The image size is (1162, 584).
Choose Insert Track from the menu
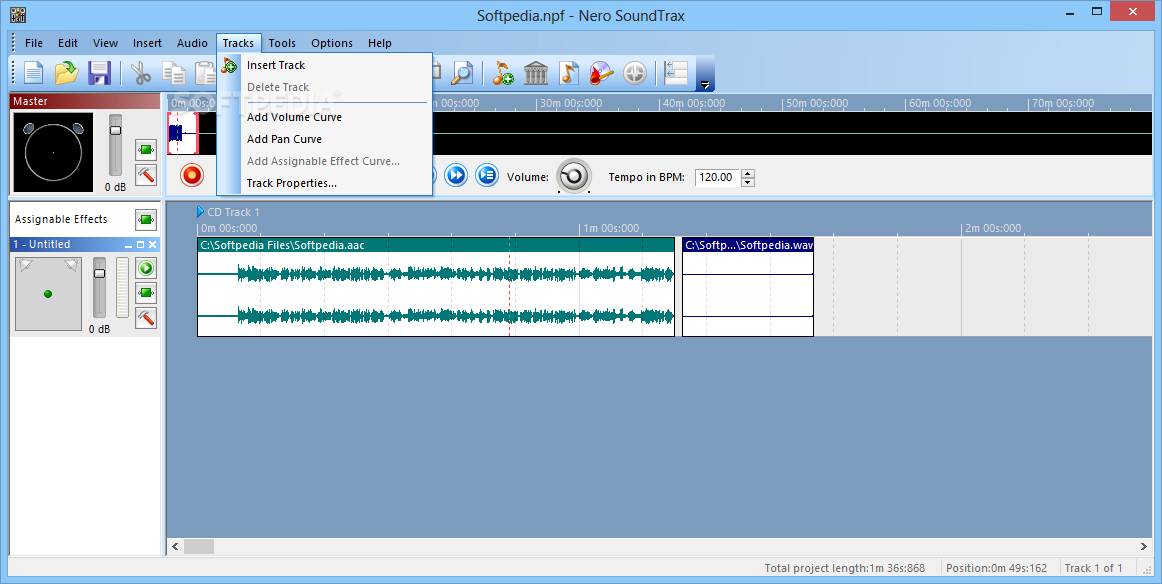tap(325, 65)
